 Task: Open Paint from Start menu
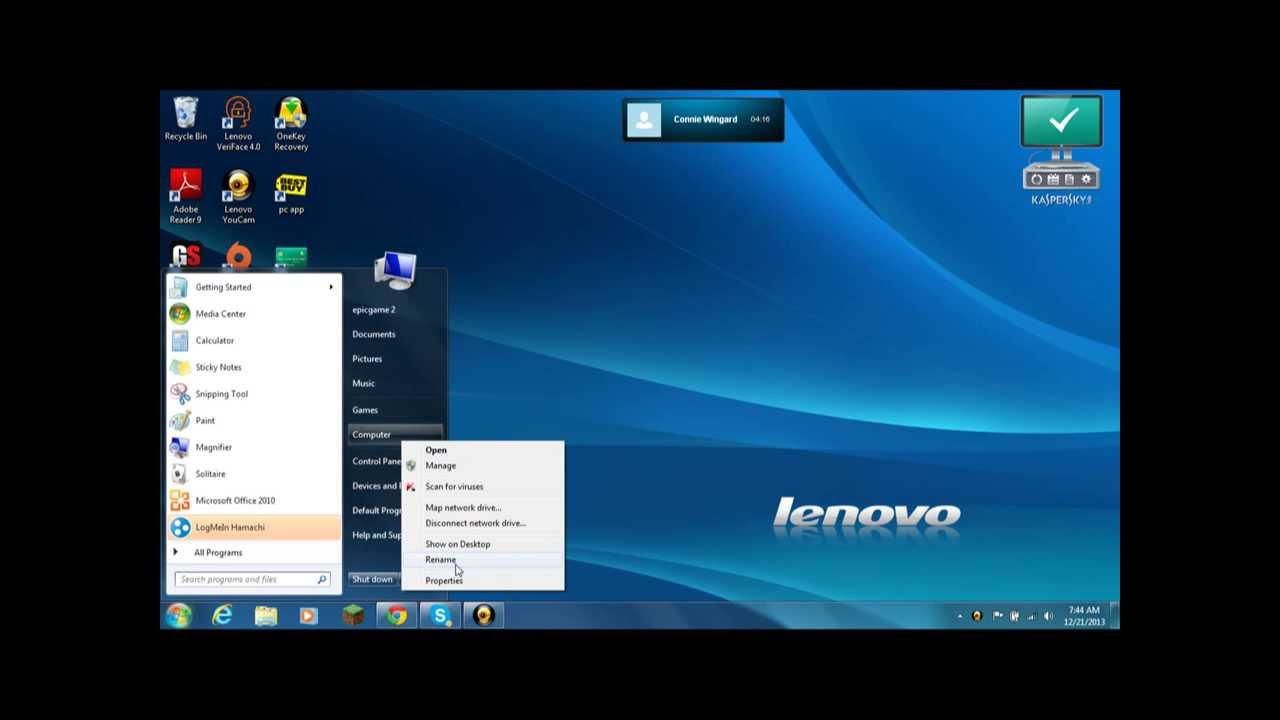[255, 421]
